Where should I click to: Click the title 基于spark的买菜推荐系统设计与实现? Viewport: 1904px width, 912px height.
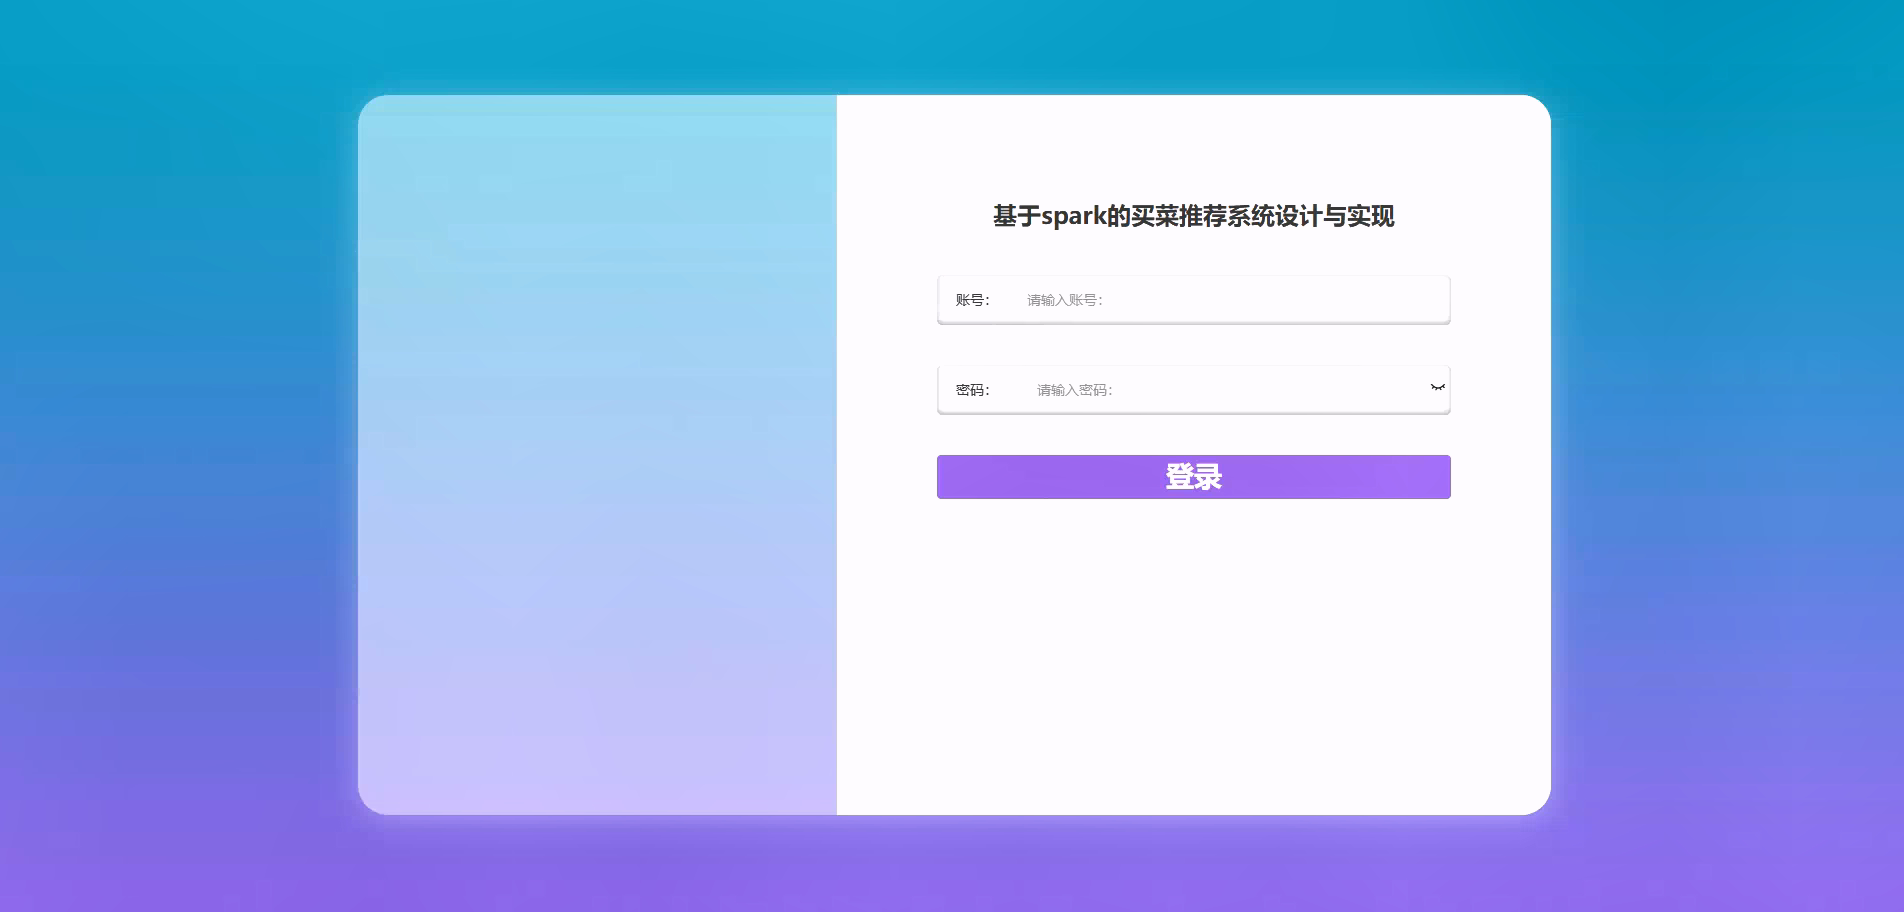(x=1193, y=216)
